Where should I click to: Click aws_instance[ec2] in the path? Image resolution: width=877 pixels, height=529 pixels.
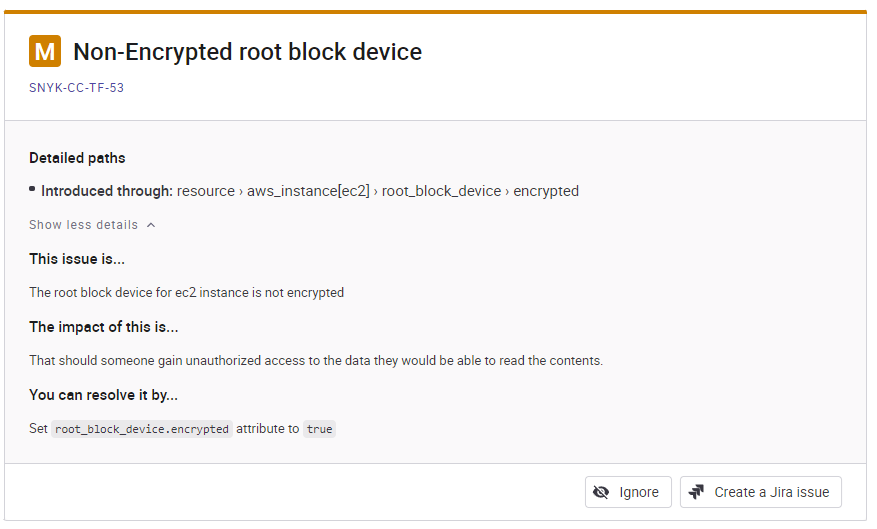pos(308,191)
